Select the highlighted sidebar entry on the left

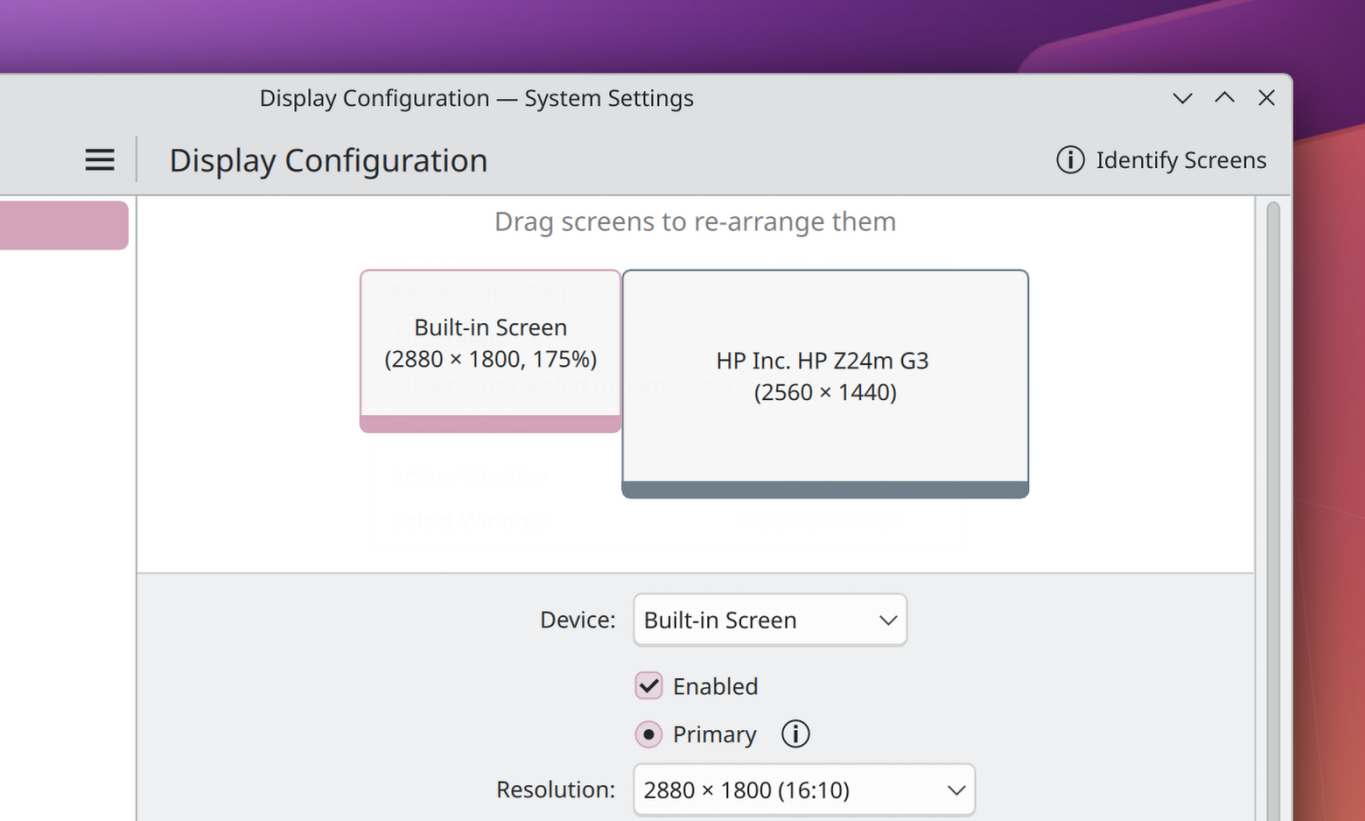point(64,225)
